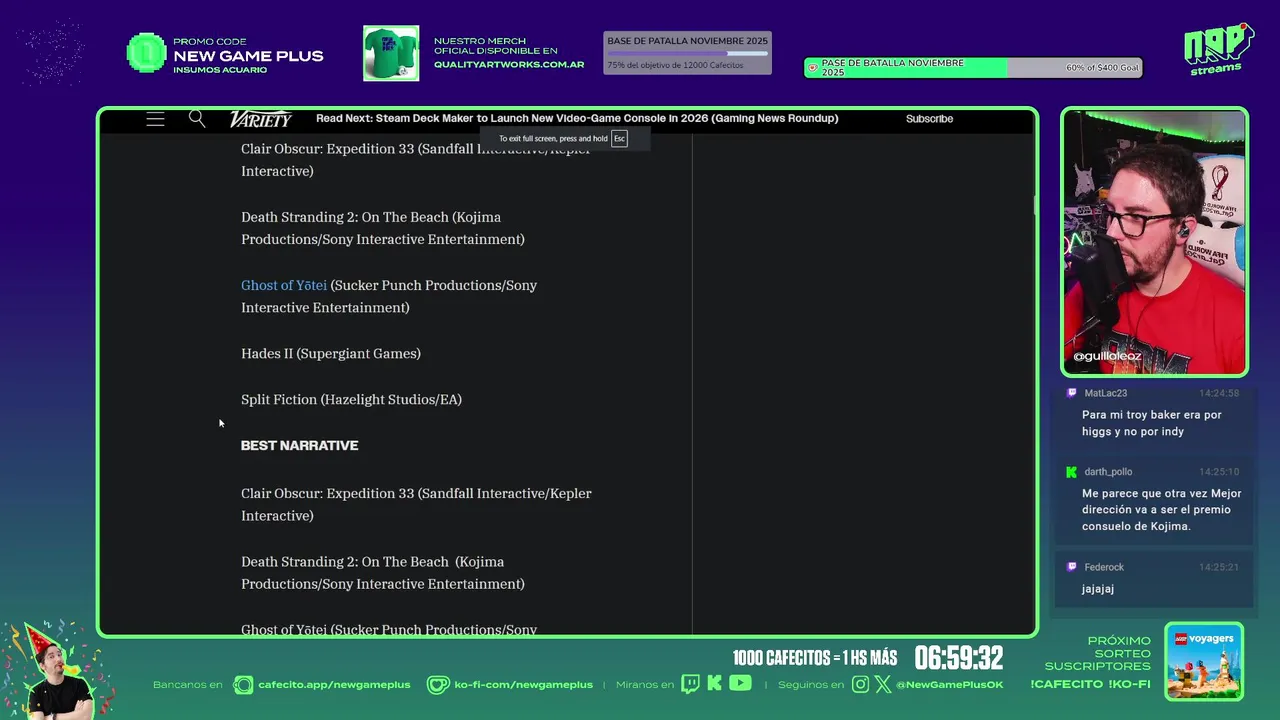1280x720 pixels.
Task: Click the Kick icon in bottom bar
Action: [x=714, y=684]
